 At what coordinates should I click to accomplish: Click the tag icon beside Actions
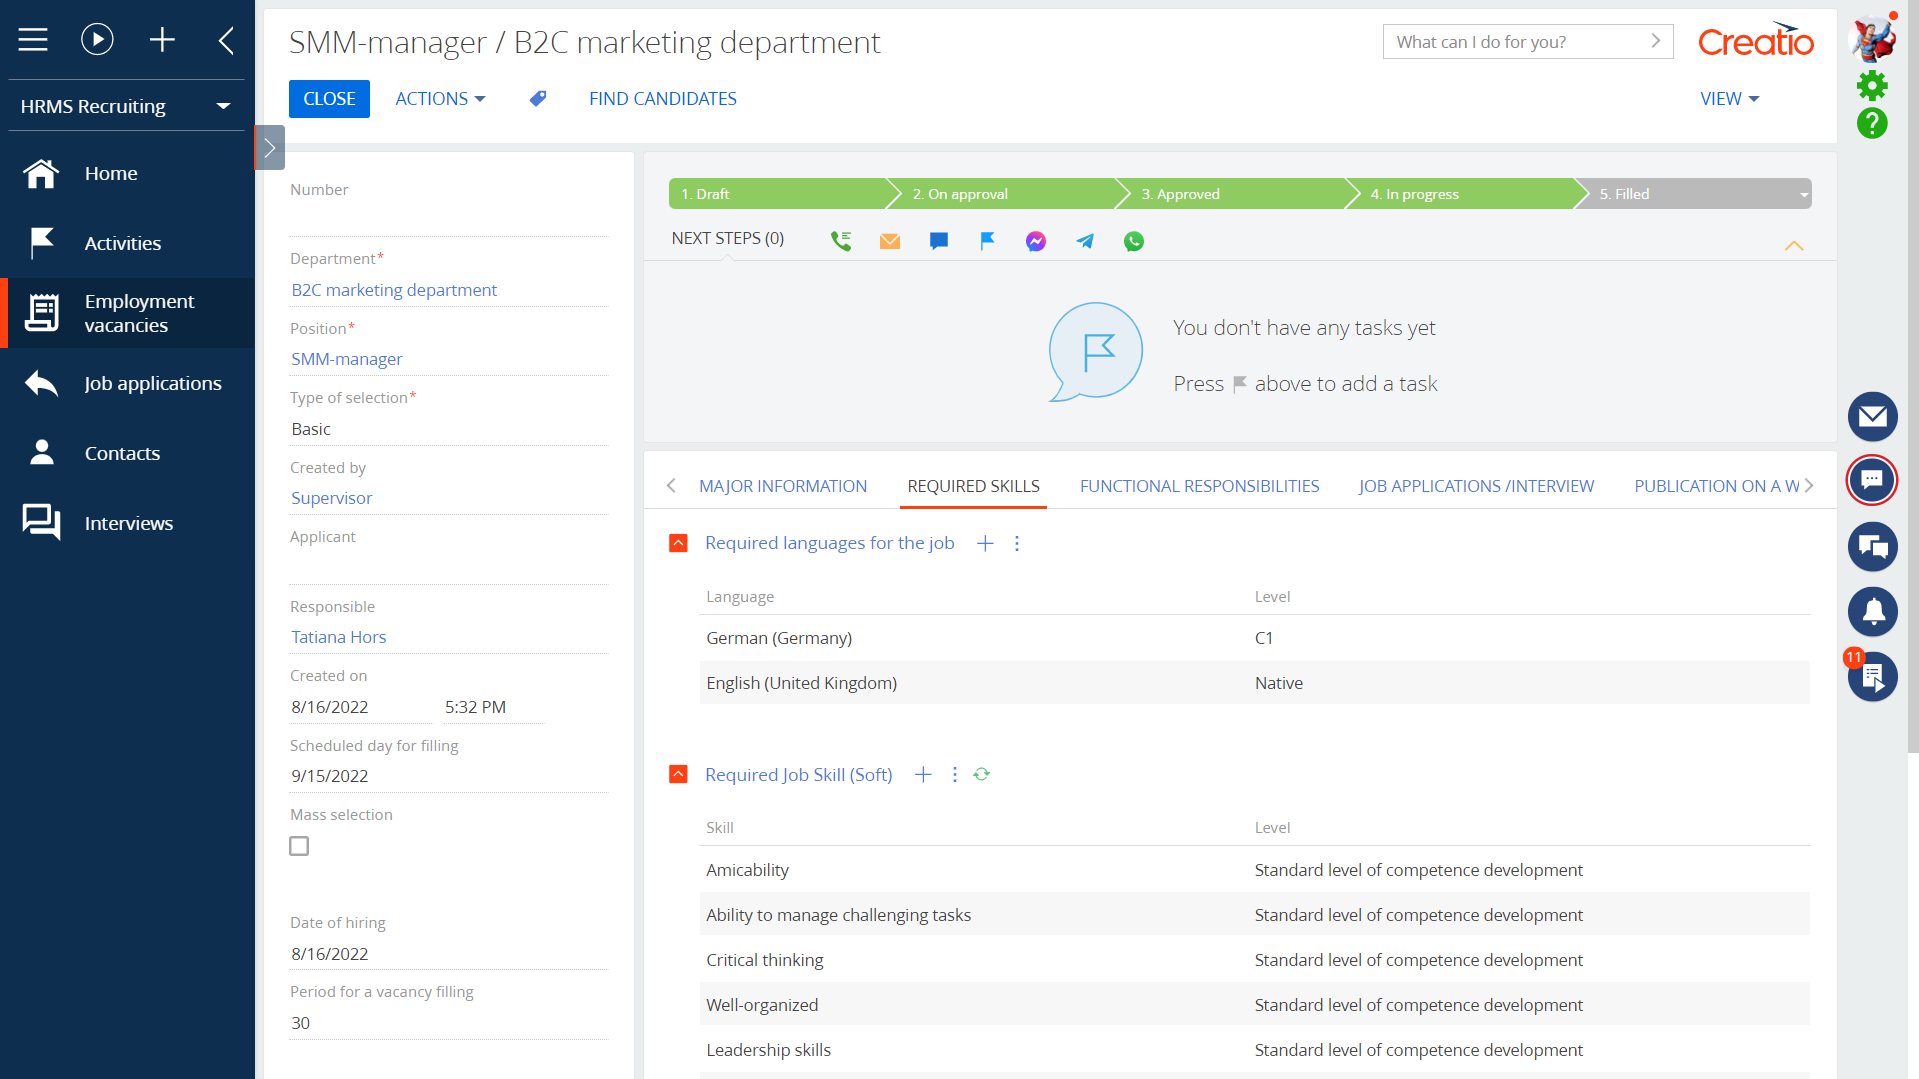click(x=537, y=98)
